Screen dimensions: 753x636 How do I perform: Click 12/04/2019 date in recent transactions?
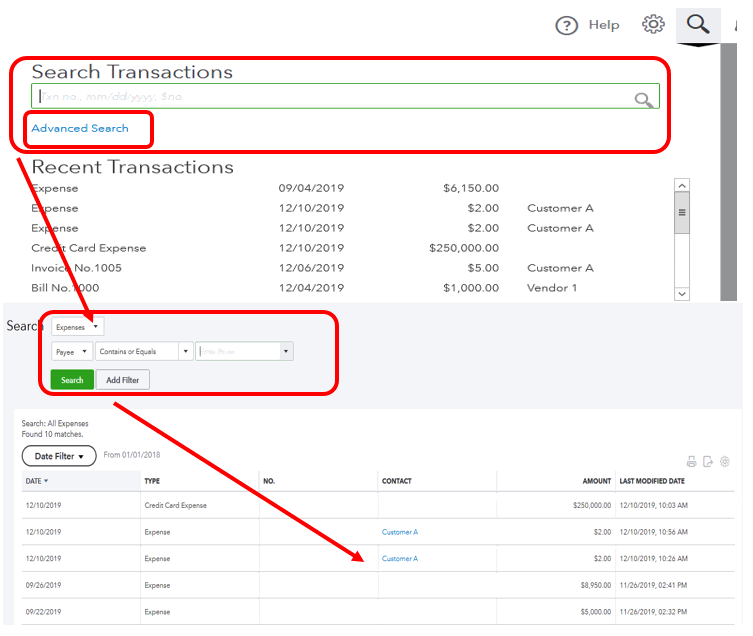(311, 288)
